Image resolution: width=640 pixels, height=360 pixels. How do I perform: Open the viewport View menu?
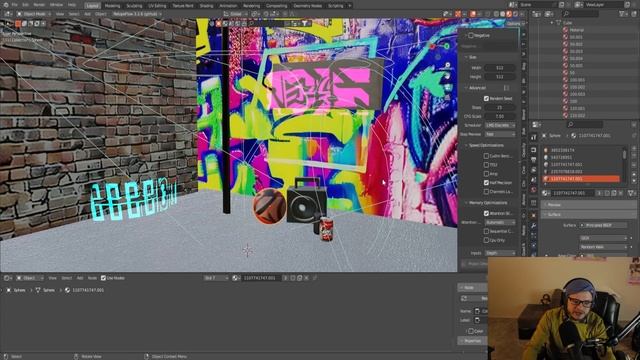coord(60,14)
